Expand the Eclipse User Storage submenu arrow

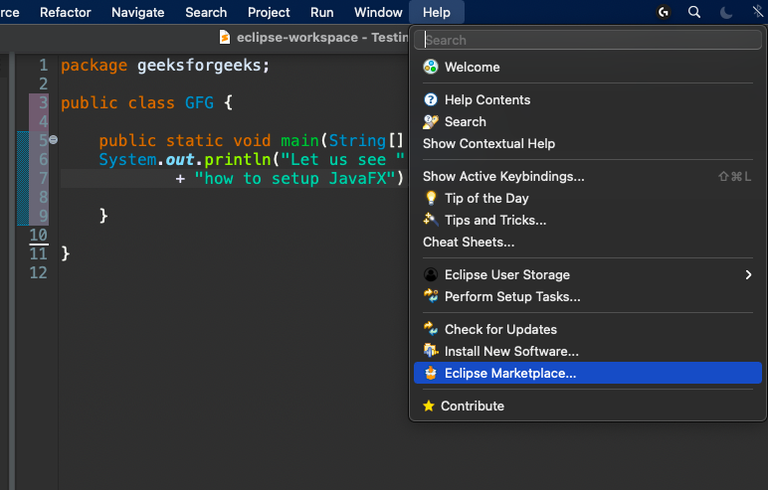[748, 275]
